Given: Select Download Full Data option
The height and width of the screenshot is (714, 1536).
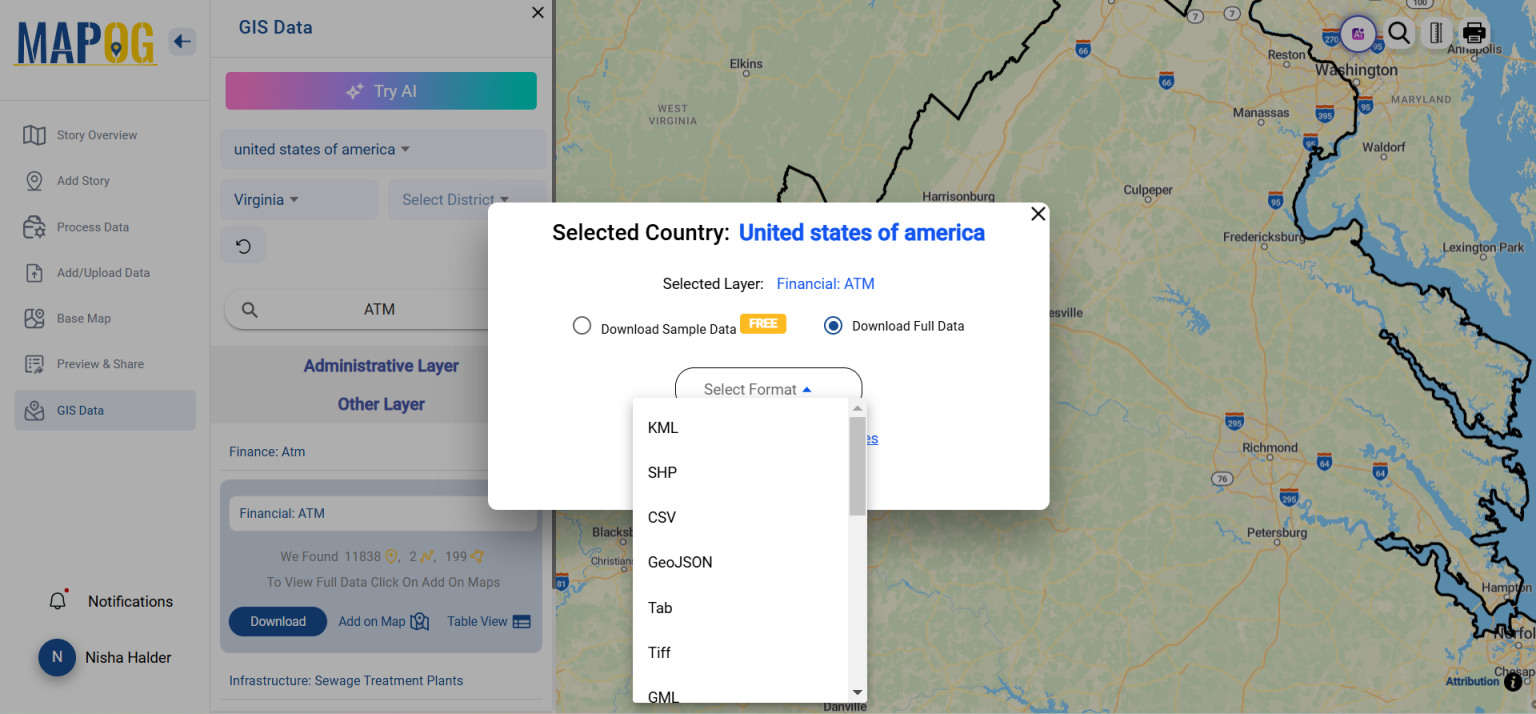Looking at the screenshot, I should tap(833, 325).
